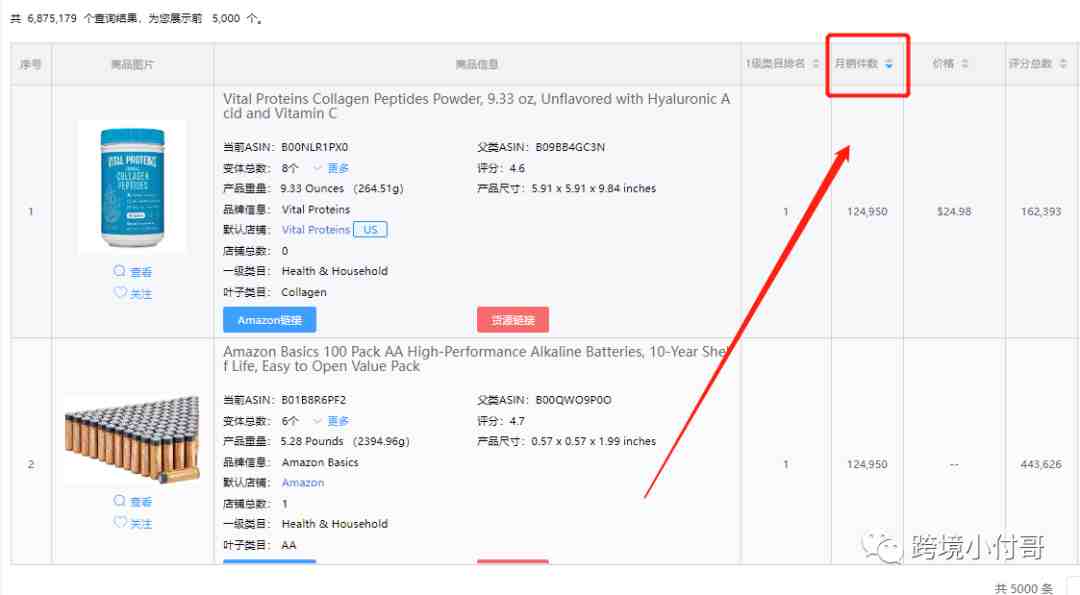
Task: Select dimensions 0.57 x 0.57 x 1.99 inches
Action: tap(594, 441)
